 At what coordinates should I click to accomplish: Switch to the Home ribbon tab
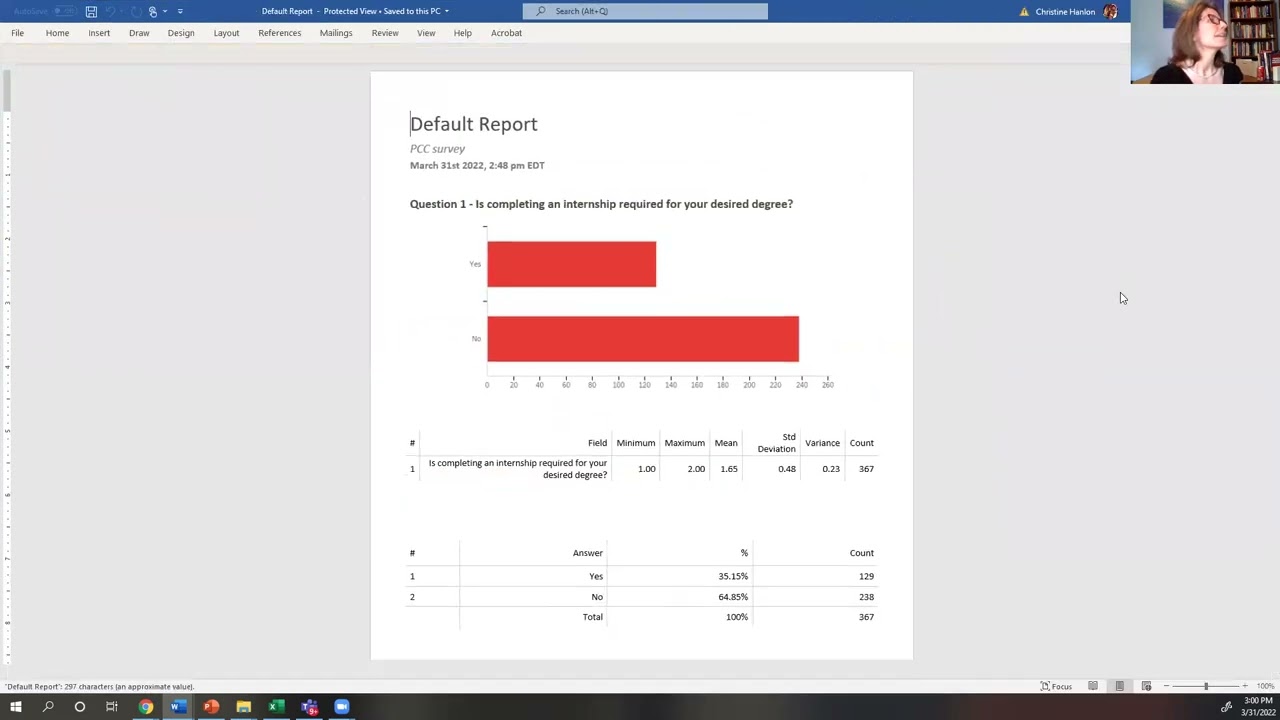pos(57,33)
